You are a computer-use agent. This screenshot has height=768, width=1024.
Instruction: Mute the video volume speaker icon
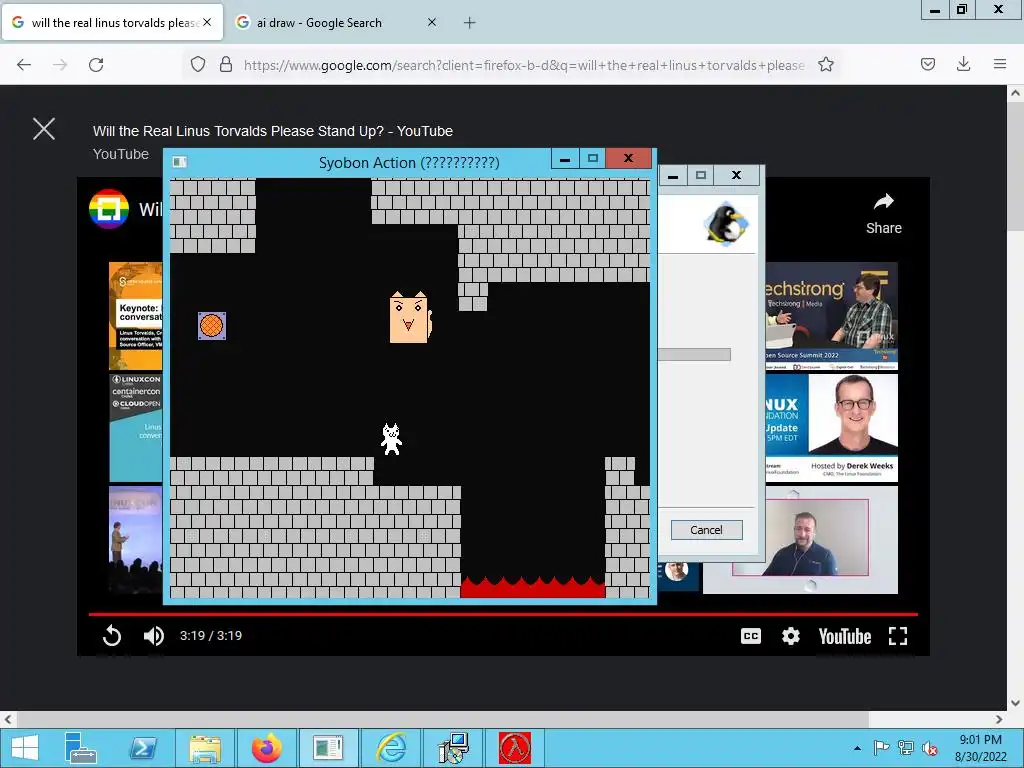153,635
